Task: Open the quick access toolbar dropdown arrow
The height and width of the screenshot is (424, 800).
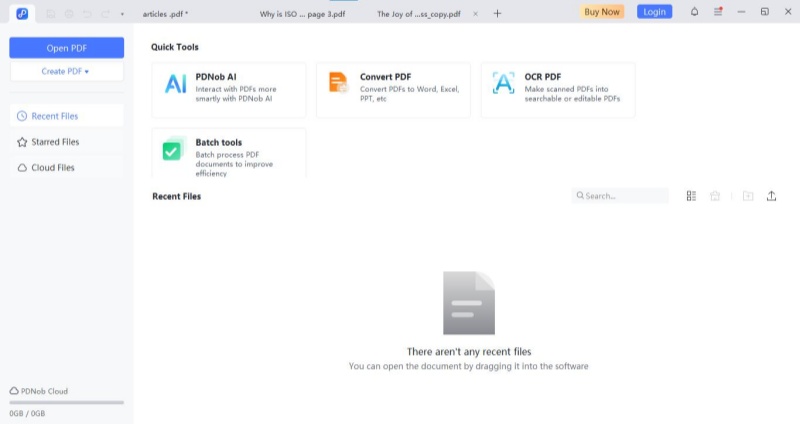Action: (122, 14)
